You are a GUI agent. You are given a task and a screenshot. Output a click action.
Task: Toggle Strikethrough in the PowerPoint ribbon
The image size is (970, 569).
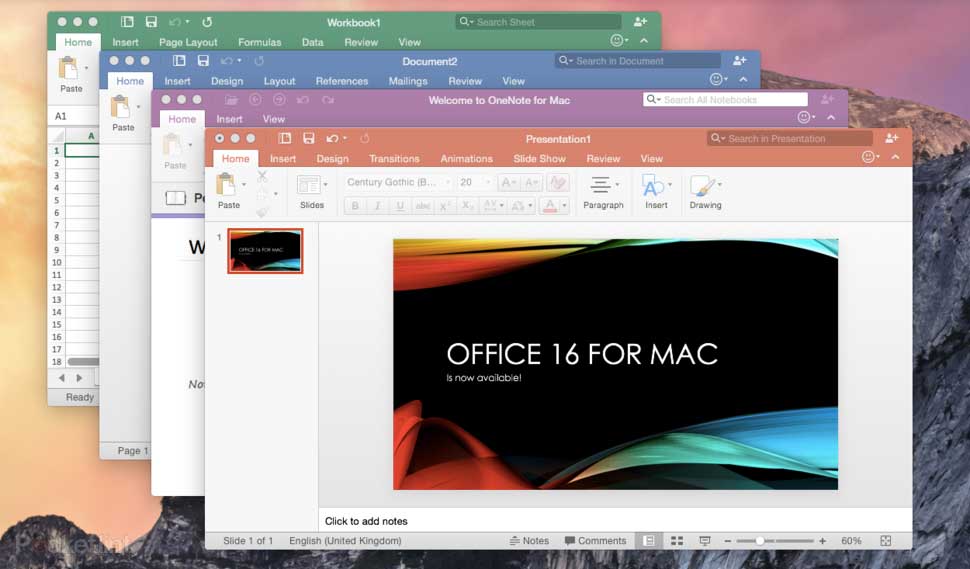423,206
